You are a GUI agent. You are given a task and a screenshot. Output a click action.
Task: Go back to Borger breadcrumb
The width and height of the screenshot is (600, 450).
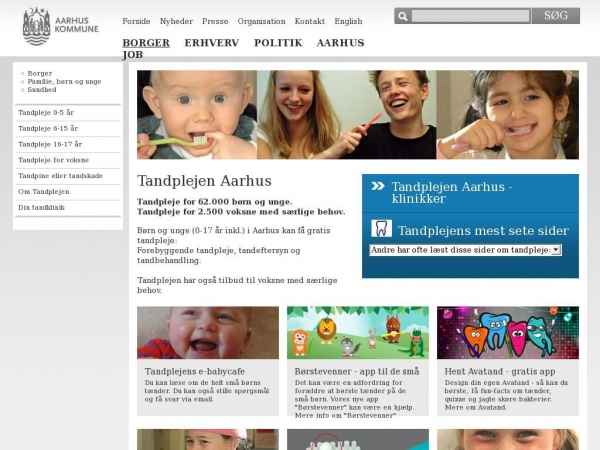point(40,73)
